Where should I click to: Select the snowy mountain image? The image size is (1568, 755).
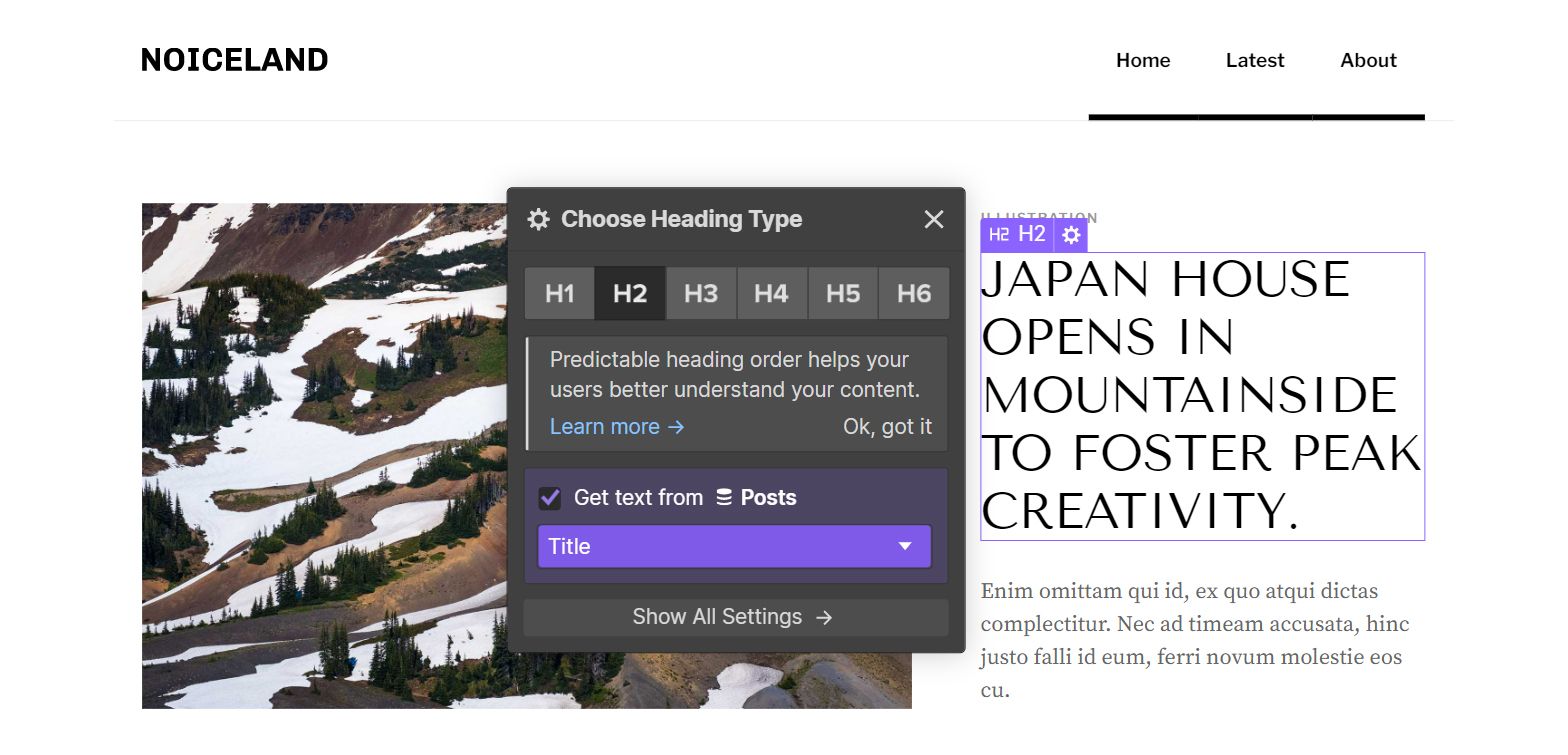pyautogui.click(x=320, y=450)
